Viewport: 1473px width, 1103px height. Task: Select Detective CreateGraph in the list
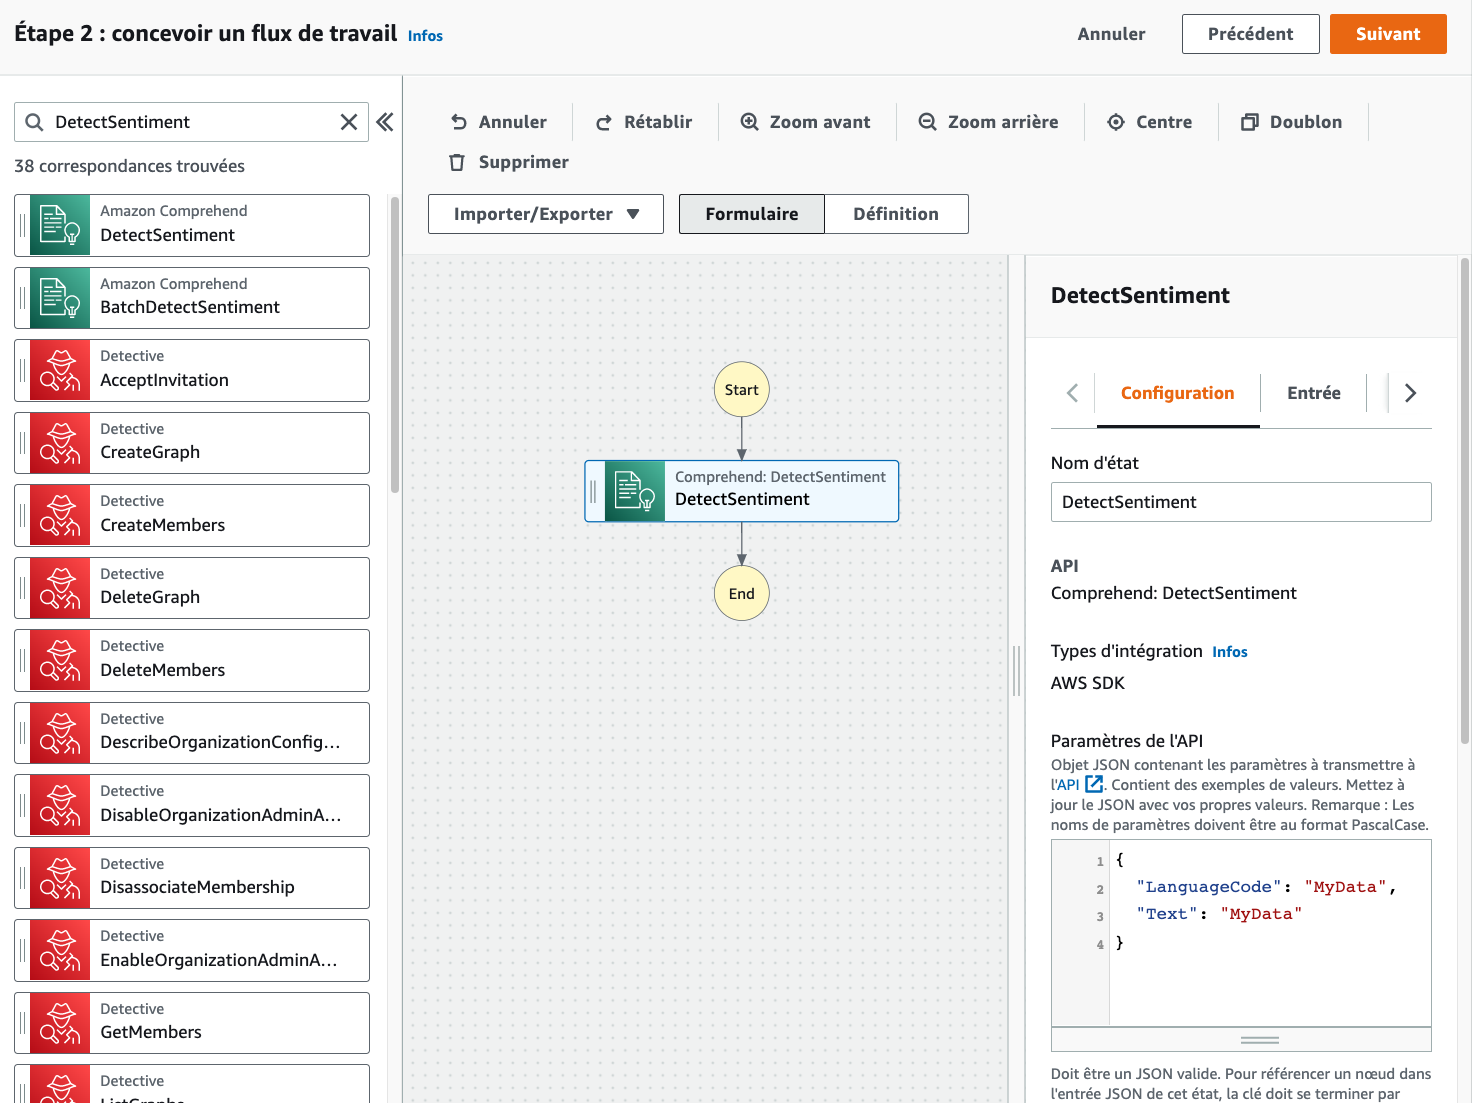pos(192,443)
